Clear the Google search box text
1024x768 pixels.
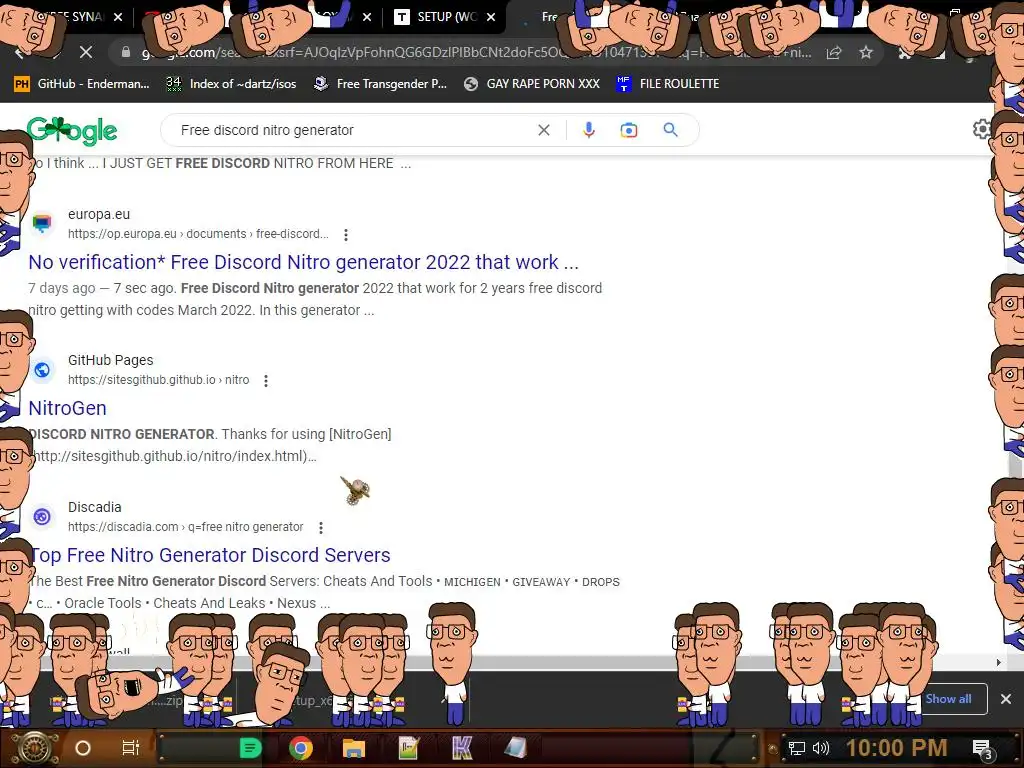pos(543,130)
